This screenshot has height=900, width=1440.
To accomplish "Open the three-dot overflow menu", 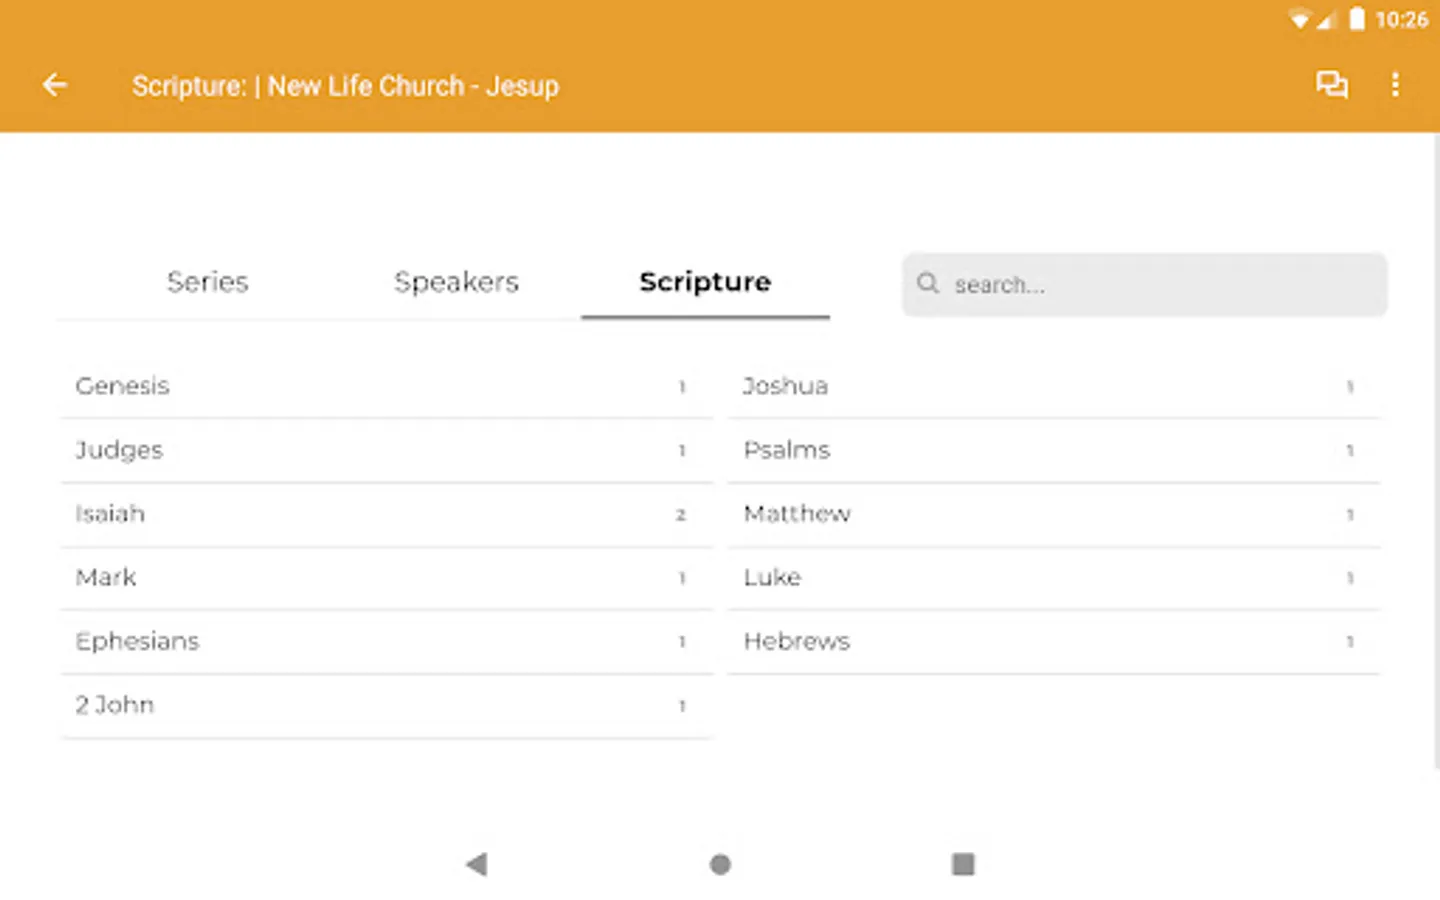I will [1395, 85].
